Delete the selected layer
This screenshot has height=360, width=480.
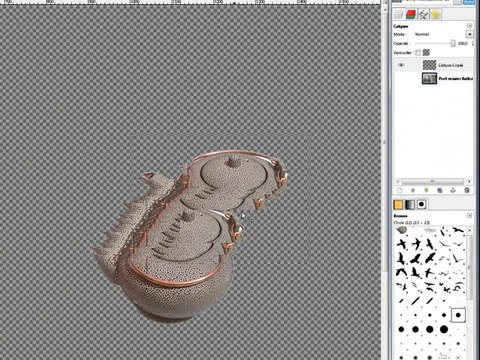coord(467,190)
